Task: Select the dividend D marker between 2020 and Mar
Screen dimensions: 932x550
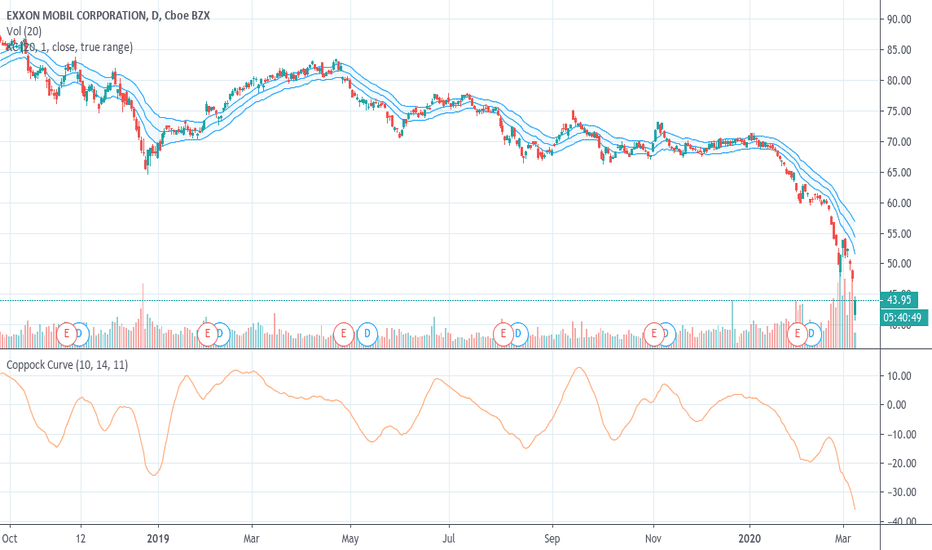Action: (x=812, y=334)
